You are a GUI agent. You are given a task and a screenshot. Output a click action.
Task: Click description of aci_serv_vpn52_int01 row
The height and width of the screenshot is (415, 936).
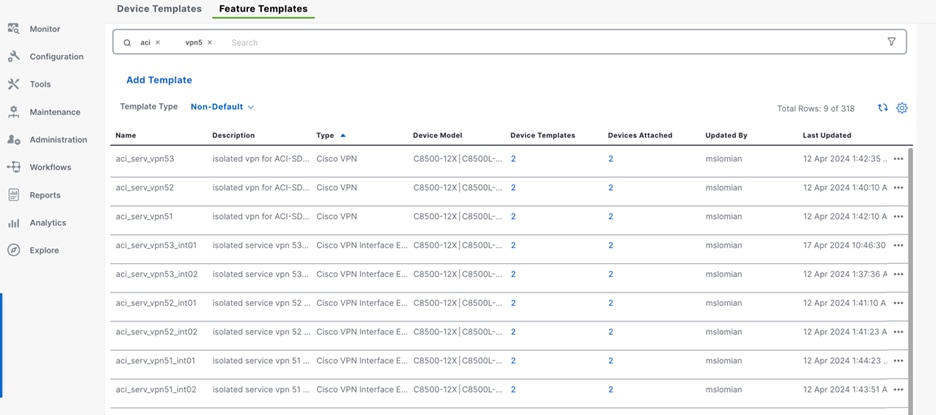[261, 303]
